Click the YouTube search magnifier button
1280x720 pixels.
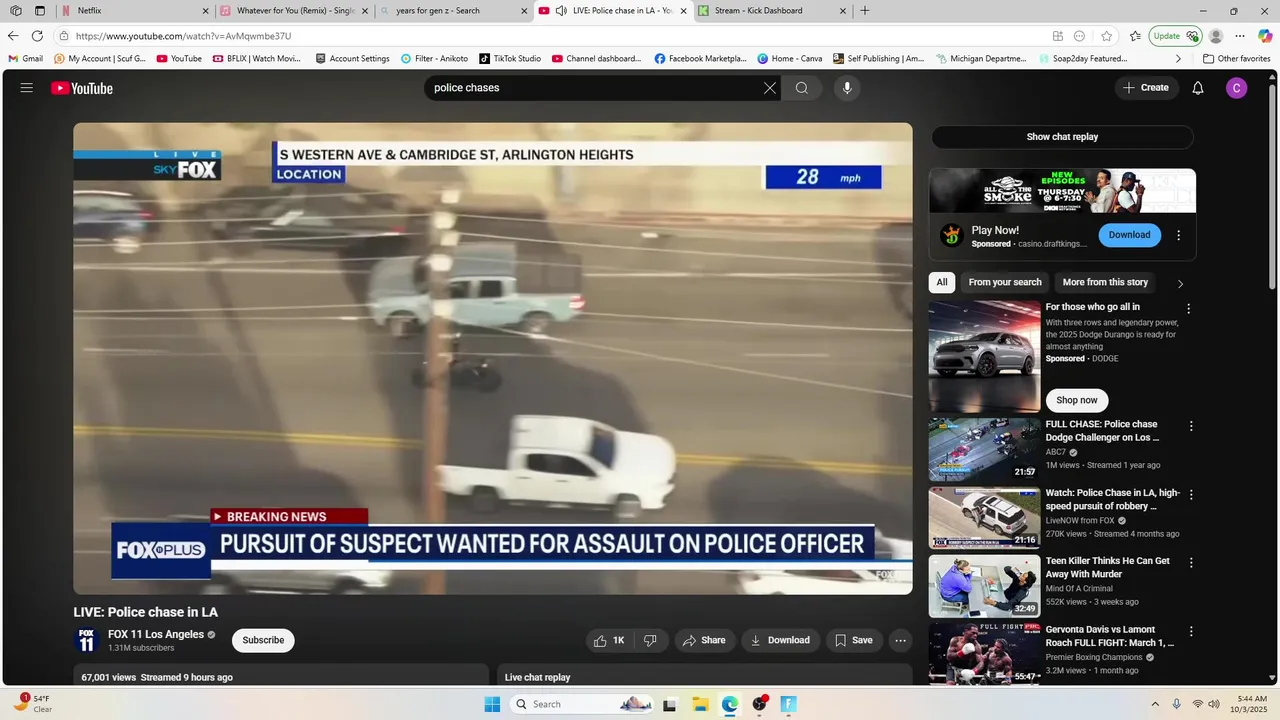click(x=802, y=88)
